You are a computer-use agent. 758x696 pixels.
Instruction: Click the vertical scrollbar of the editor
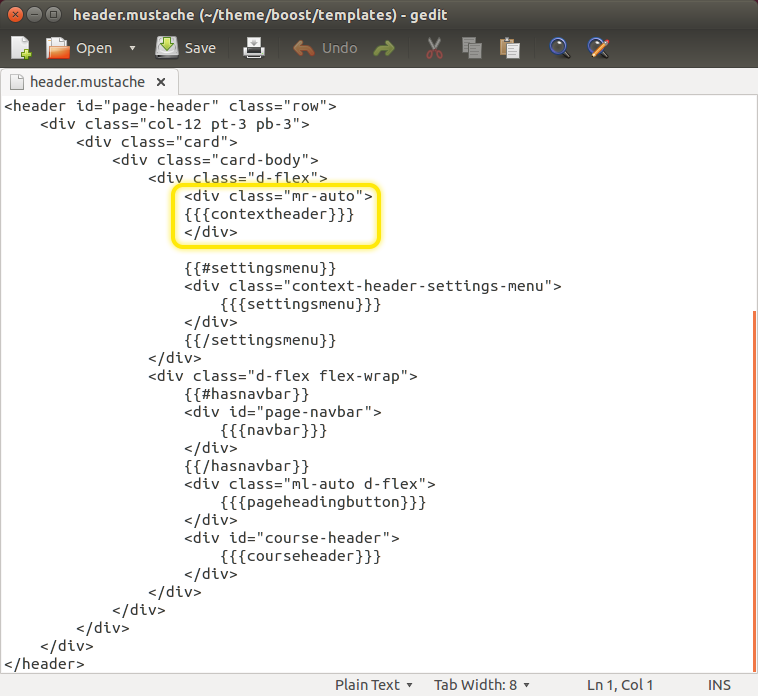754,491
